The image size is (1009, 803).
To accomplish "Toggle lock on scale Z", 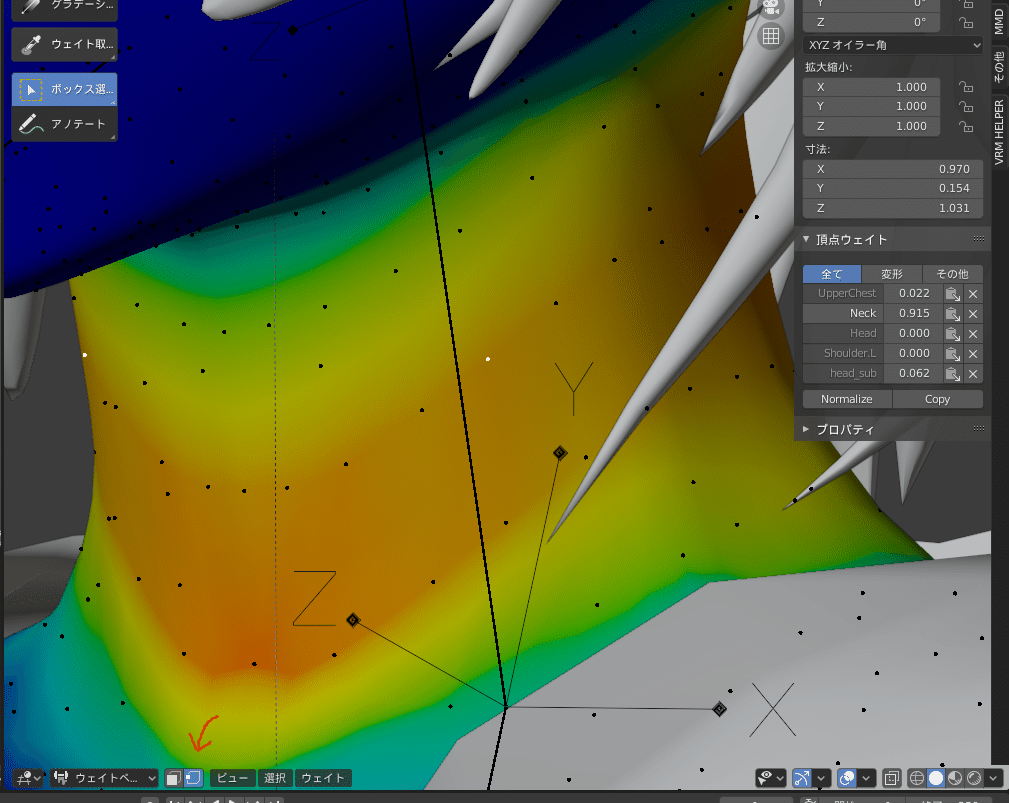I will (965, 126).
